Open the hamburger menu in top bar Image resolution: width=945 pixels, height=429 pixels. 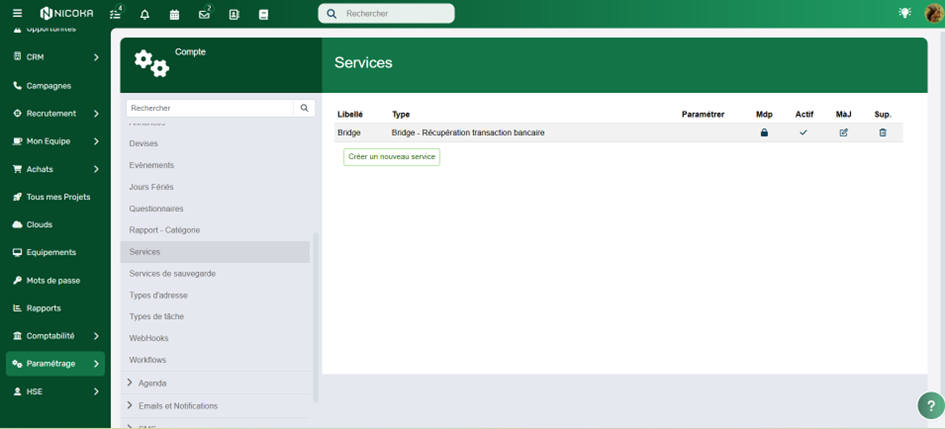[x=17, y=13]
